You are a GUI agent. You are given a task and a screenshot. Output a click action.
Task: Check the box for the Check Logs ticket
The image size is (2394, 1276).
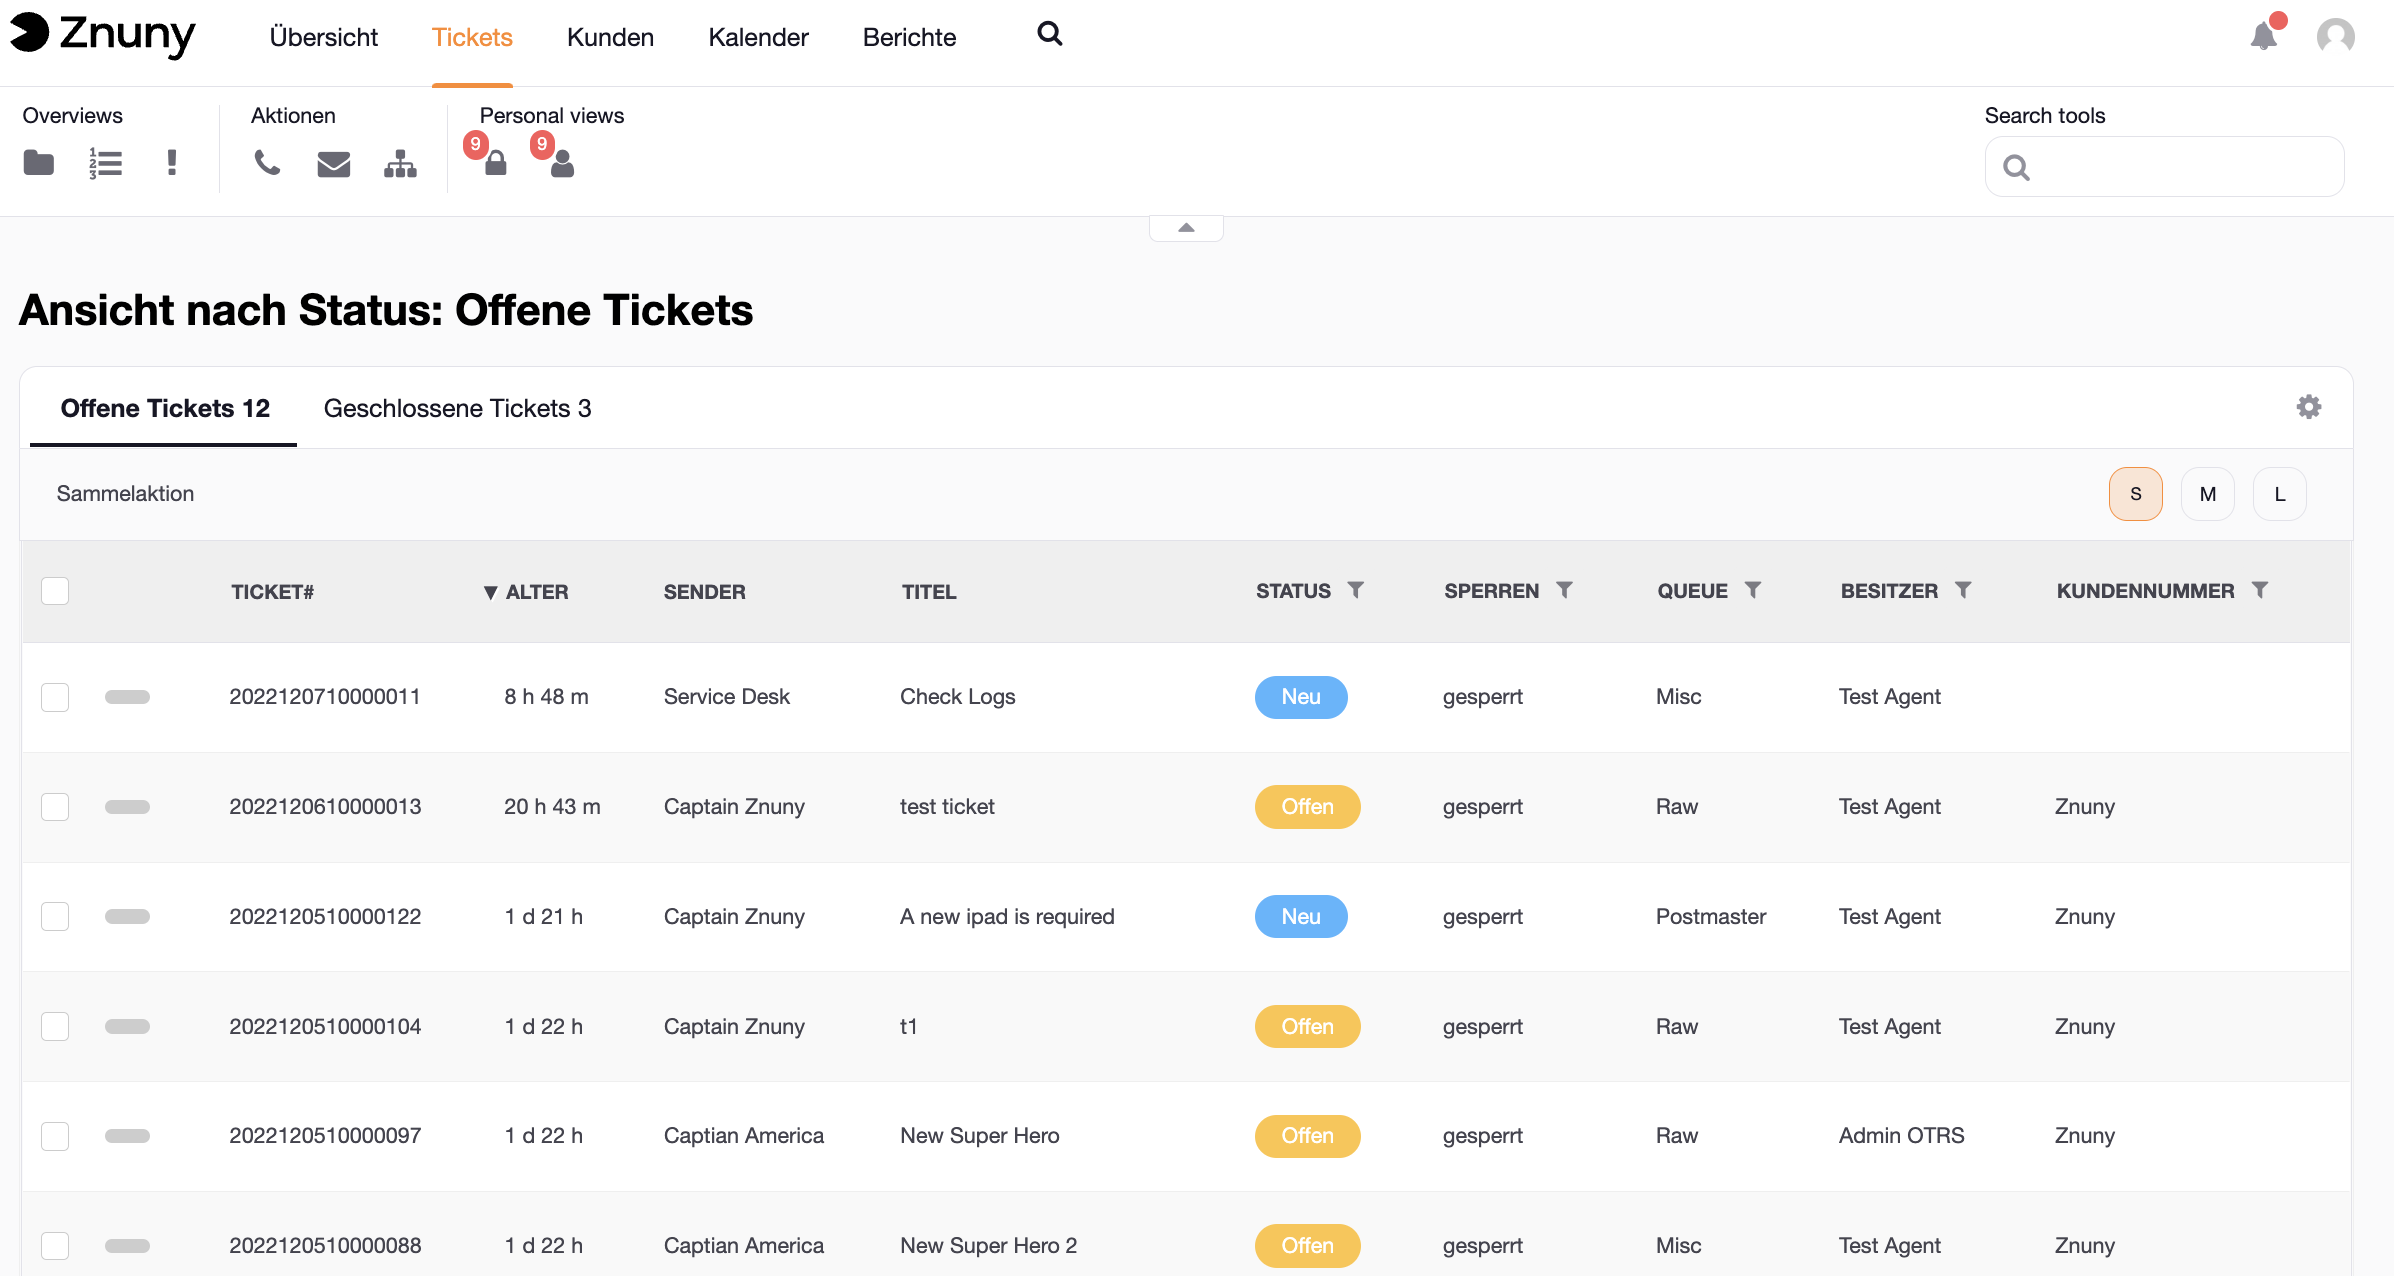click(55, 697)
